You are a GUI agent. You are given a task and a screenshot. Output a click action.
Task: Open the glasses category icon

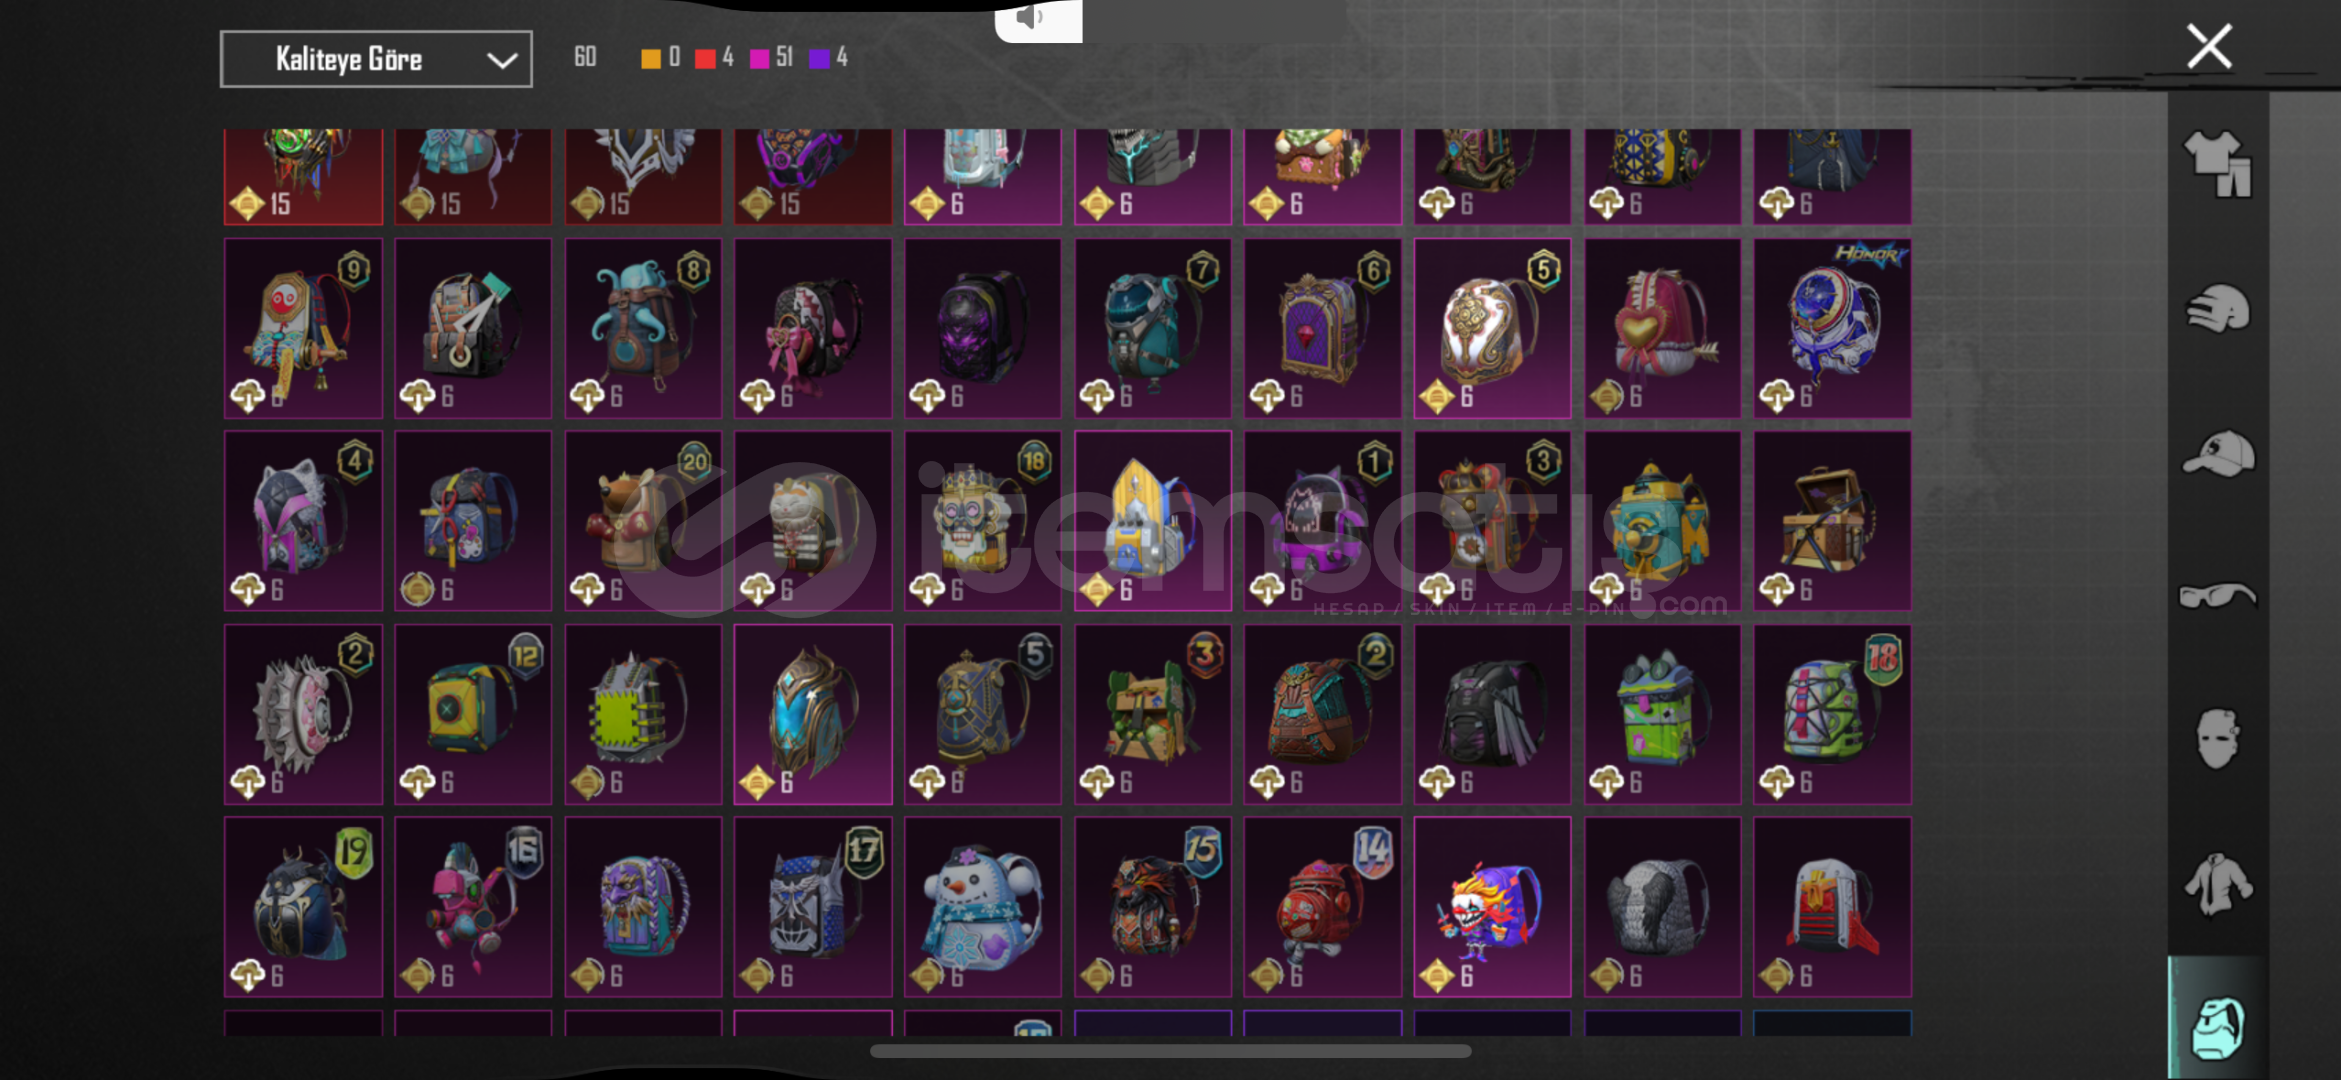(x=2217, y=595)
